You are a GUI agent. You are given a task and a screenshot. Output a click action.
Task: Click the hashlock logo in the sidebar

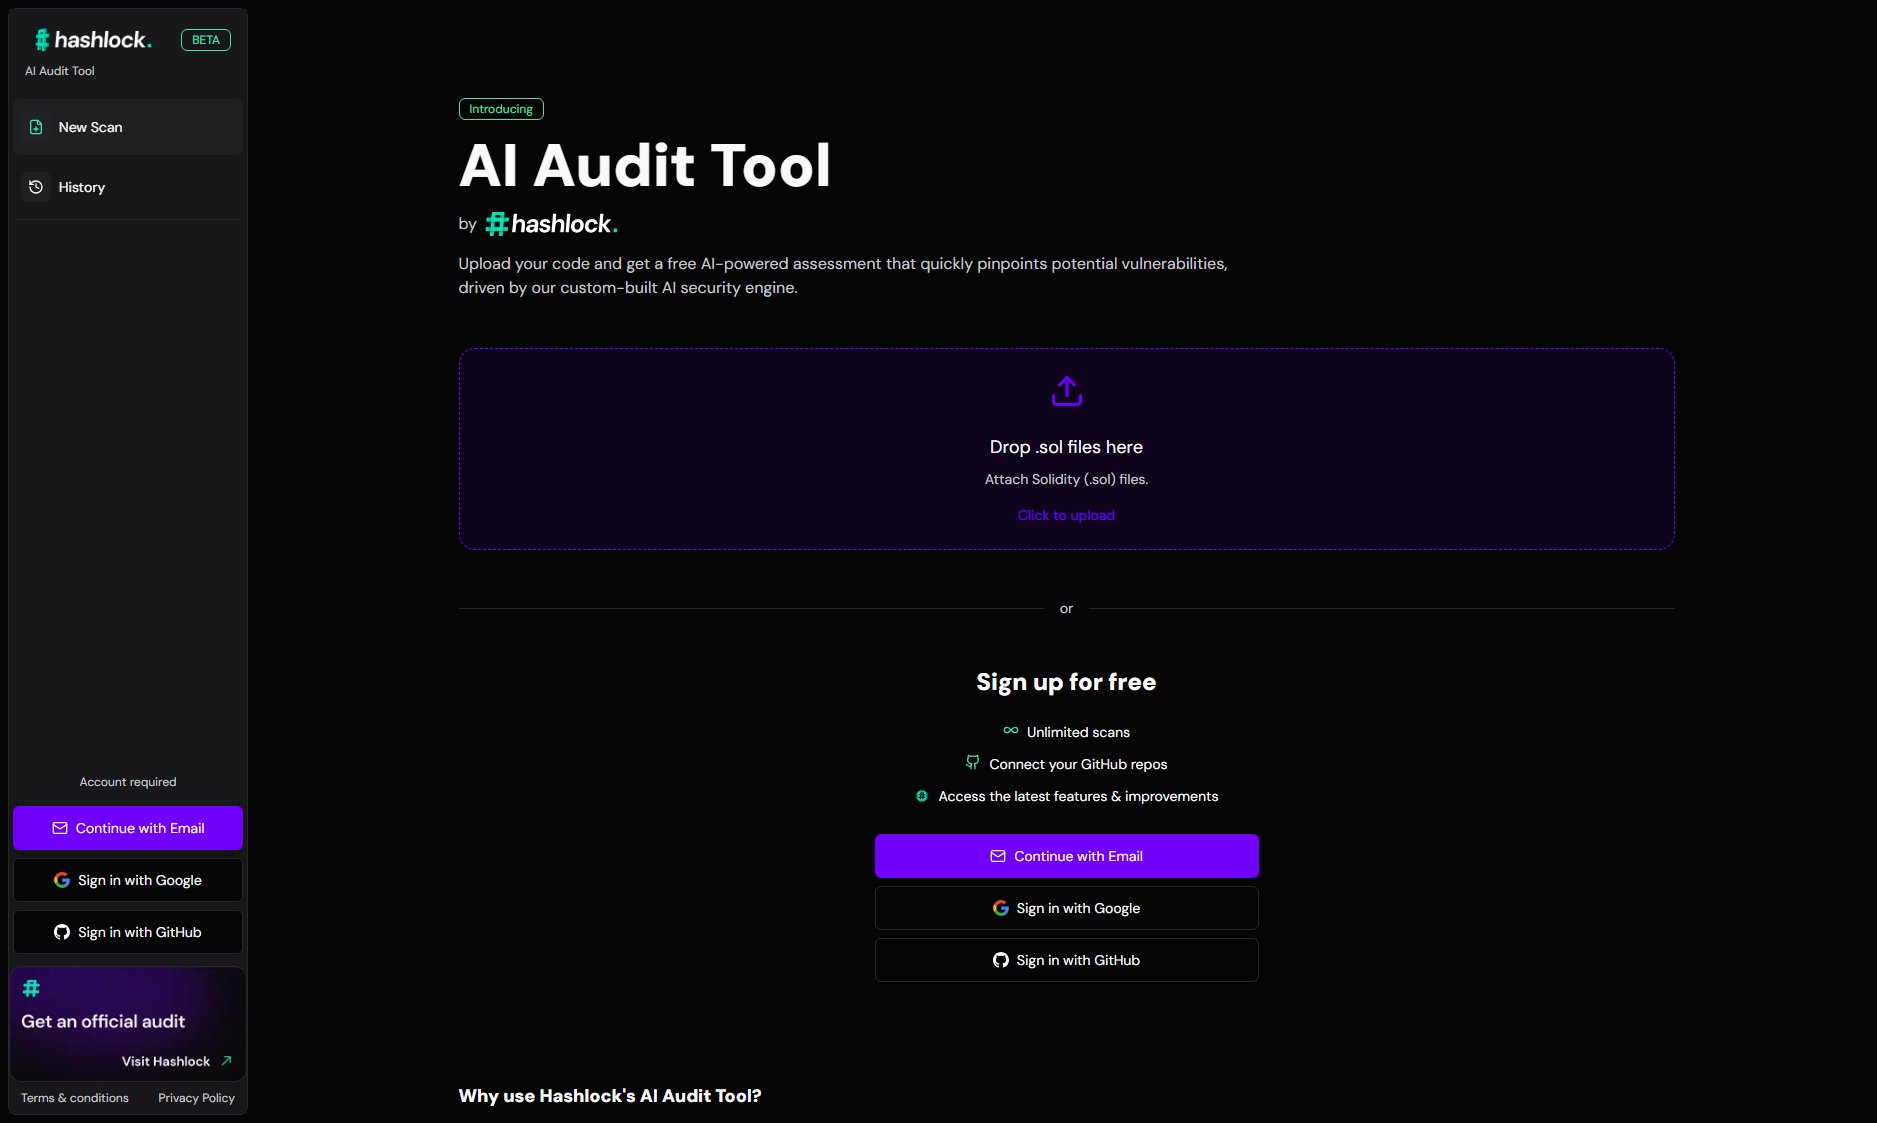coord(93,40)
